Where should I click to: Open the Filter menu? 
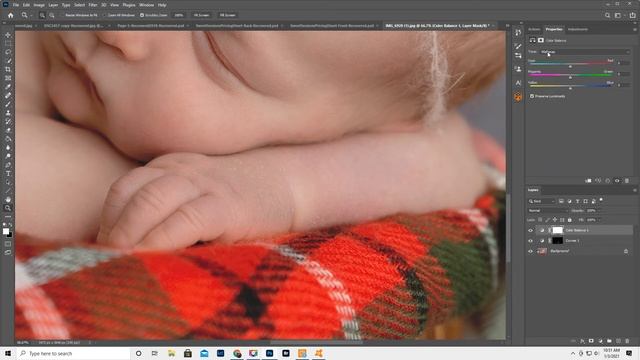pyautogui.click(x=93, y=5)
